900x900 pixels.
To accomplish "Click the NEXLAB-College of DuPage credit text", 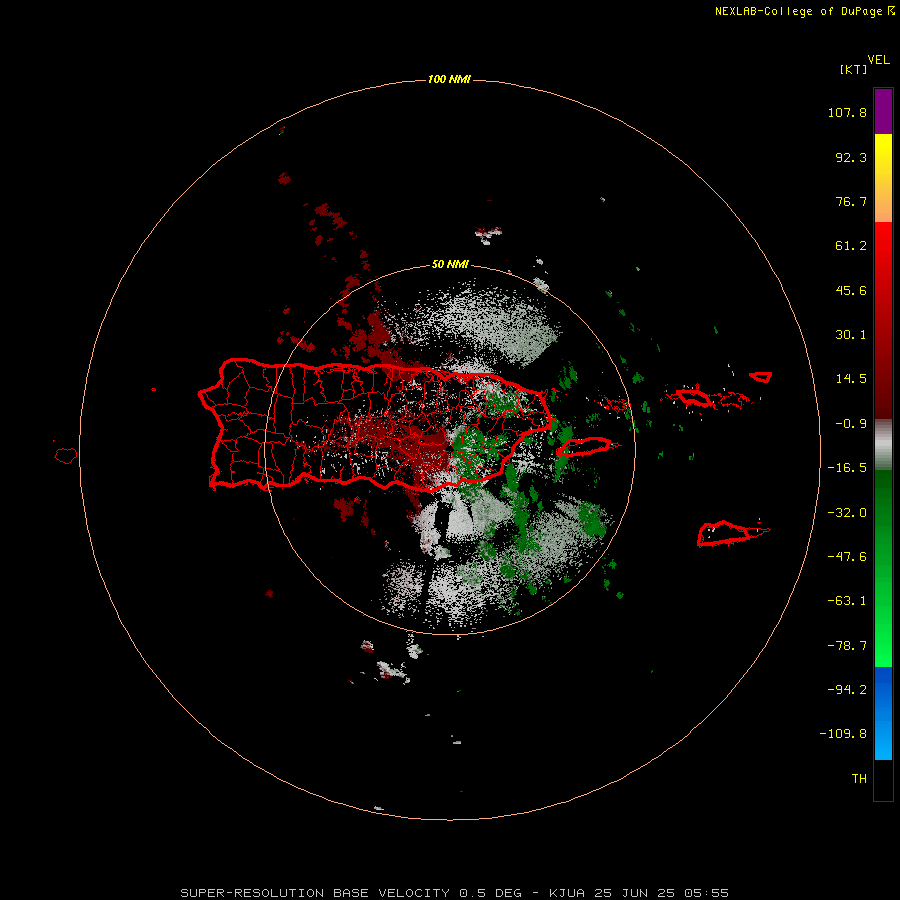I will click(804, 11).
